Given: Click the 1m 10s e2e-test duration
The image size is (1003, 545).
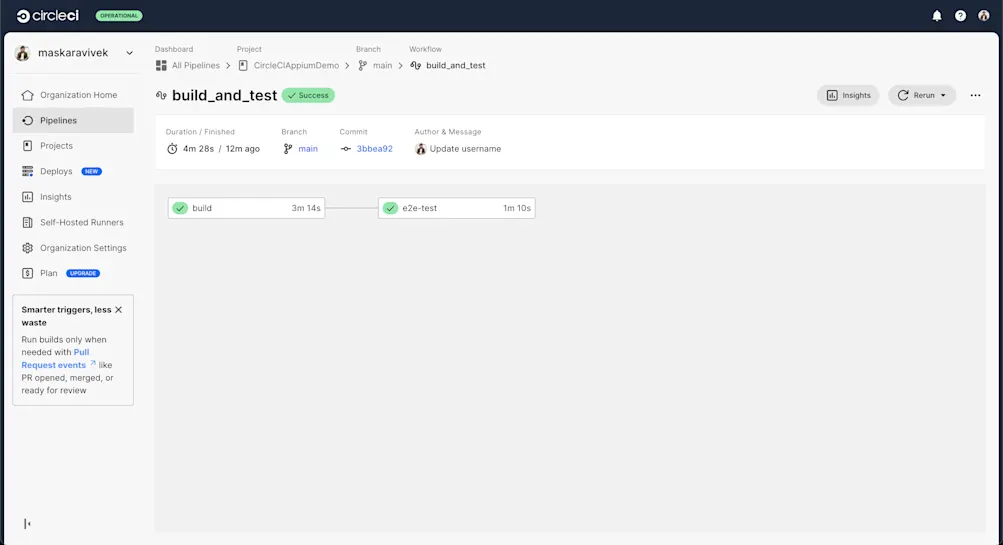Looking at the screenshot, I should click(517, 208).
